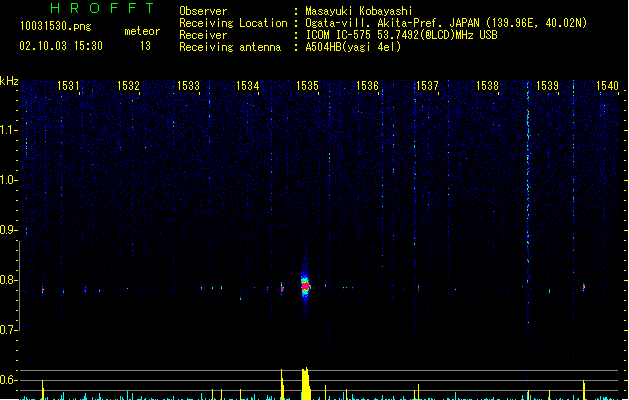629x400 pixels.
Task: Click the 1540 time axis label
Action: [607, 86]
